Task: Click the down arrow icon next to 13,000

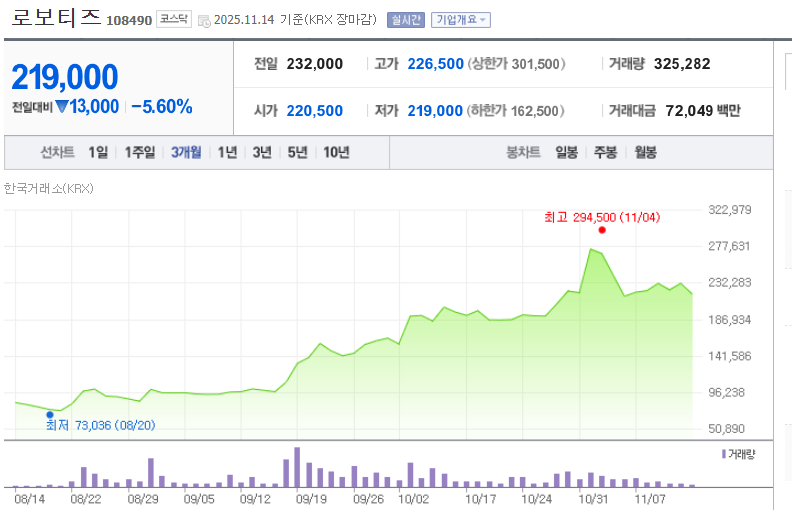Action: (x=62, y=107)
